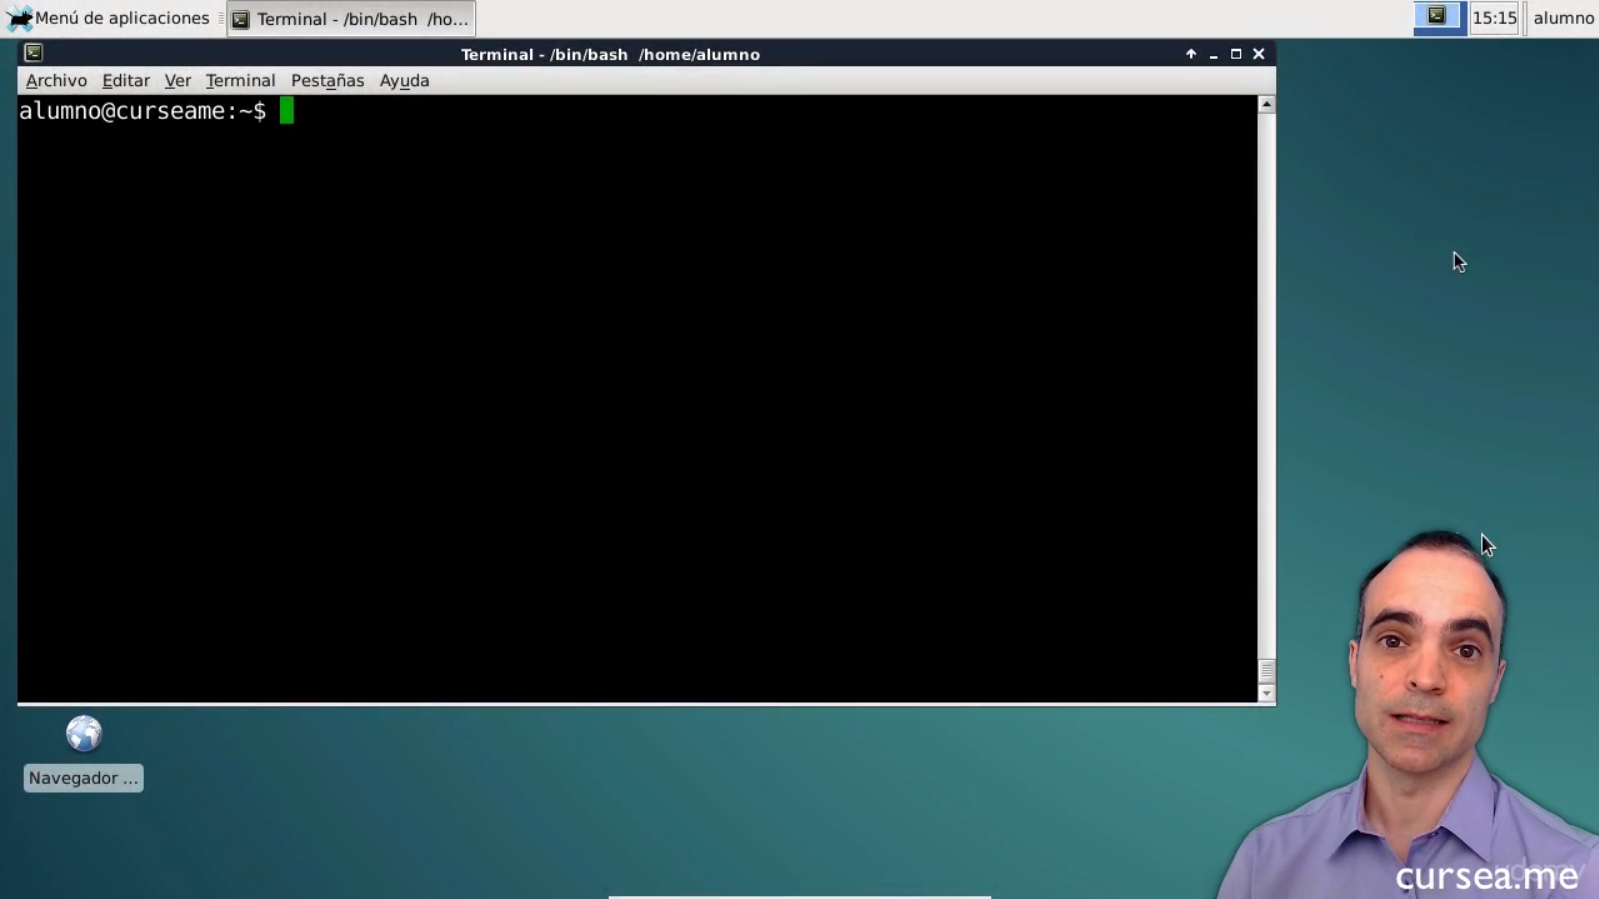Select the Terminal taskbar window button
The image size is (1599, 899).
point(351,19)
